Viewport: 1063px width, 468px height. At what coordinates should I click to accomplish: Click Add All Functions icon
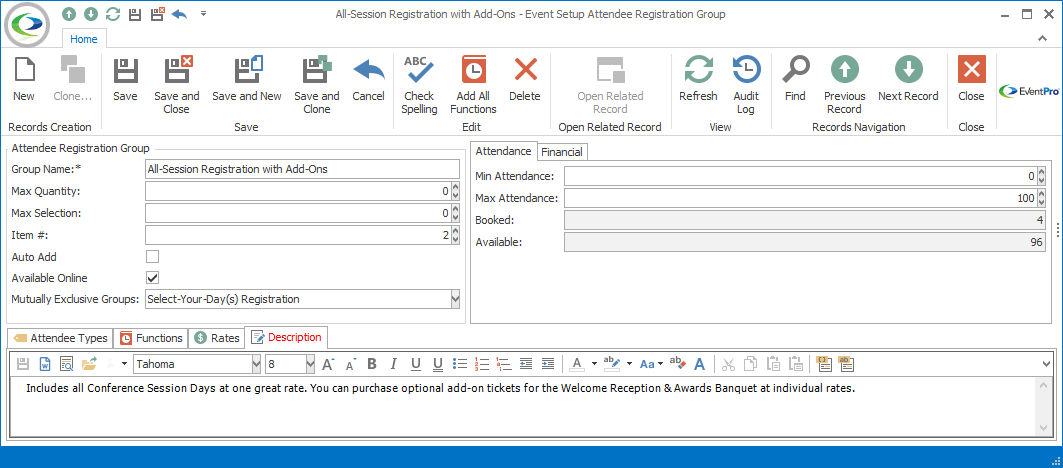coord(473,70)
